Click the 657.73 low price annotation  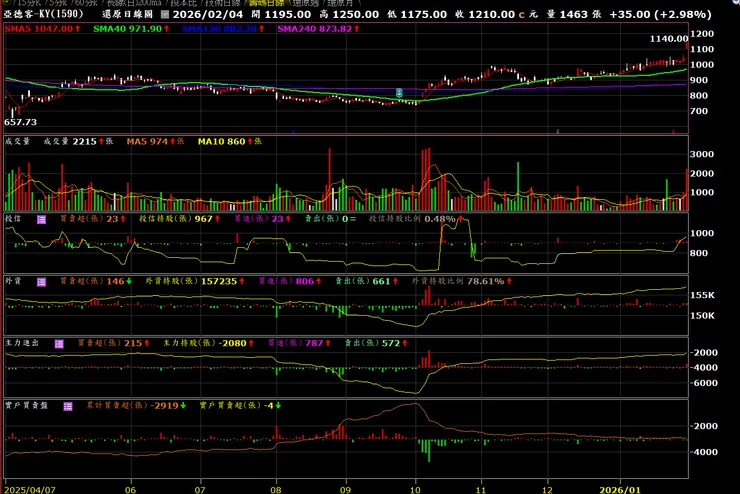click(x=20, y=122)
